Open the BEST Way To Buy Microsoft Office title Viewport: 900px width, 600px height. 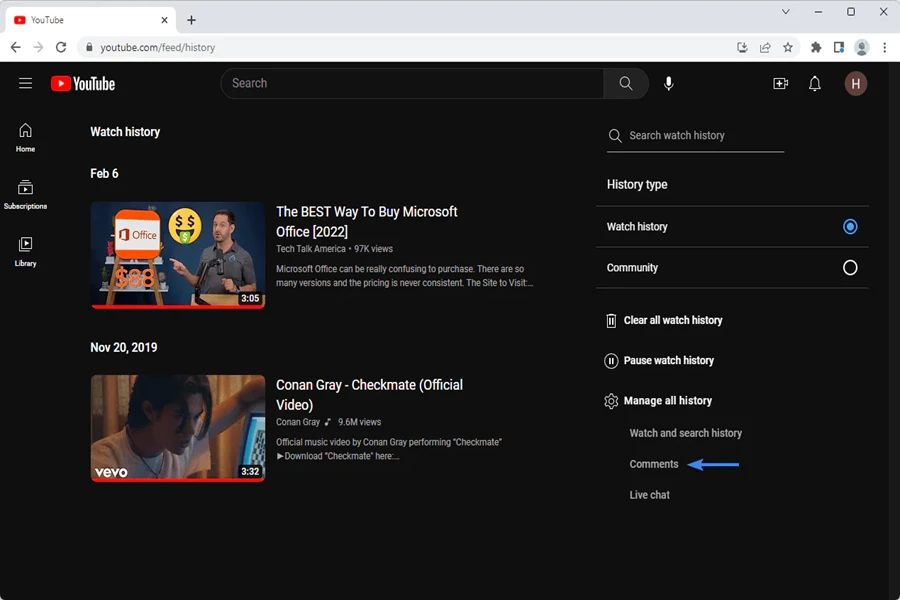(x=367, y=222)
